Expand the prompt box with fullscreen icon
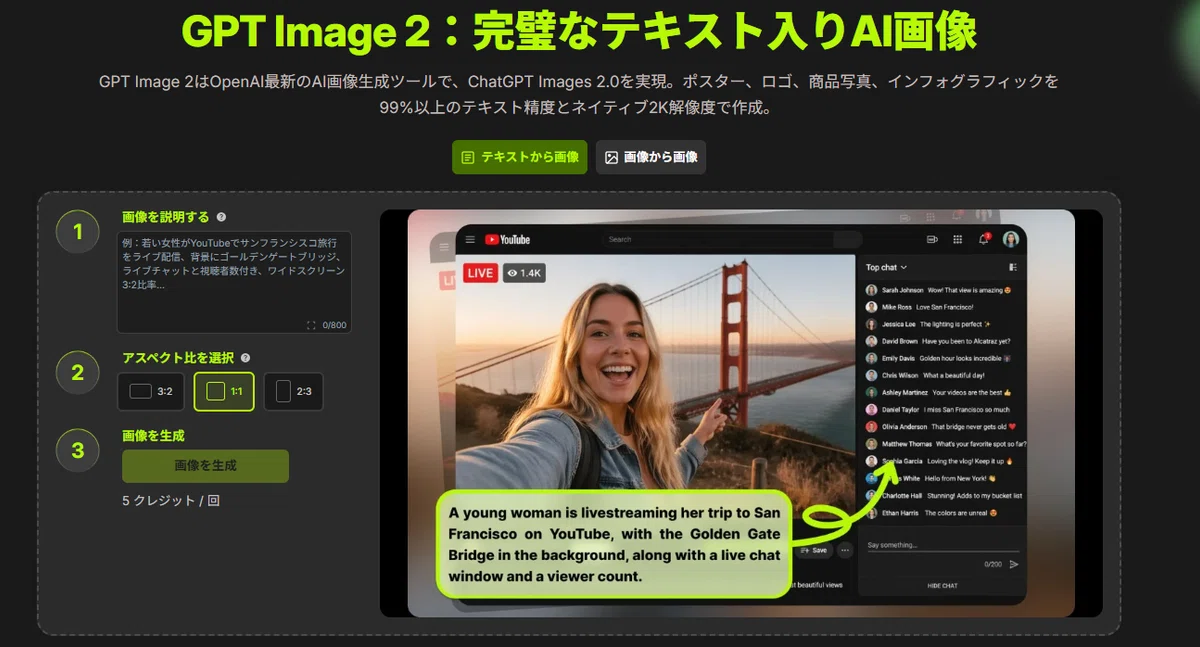The height and width of the screenshot is (647, 1200). pos(311,325)
